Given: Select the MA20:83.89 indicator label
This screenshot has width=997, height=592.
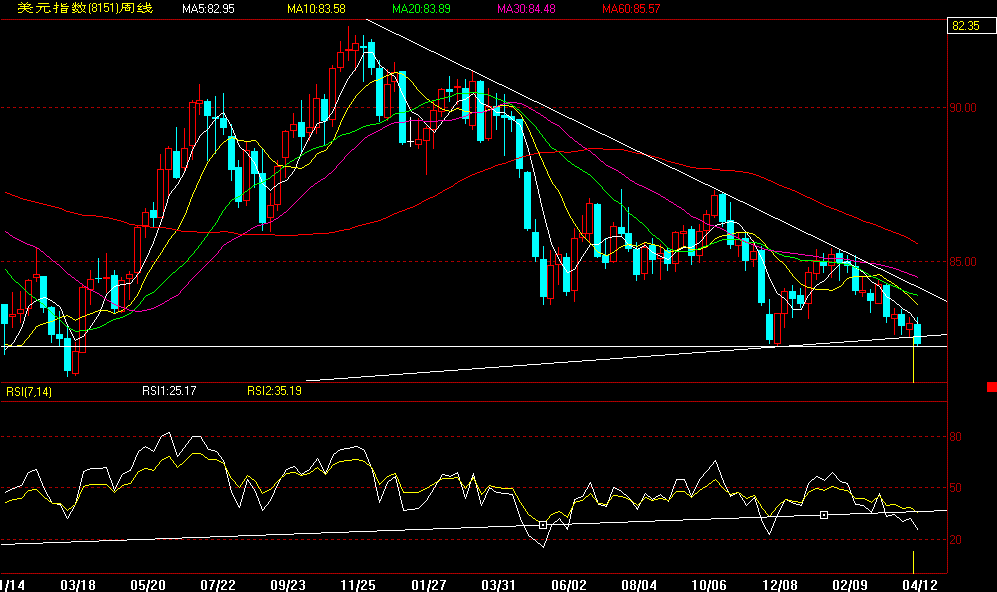Looking at the screenshot, I should click(421, 9).
